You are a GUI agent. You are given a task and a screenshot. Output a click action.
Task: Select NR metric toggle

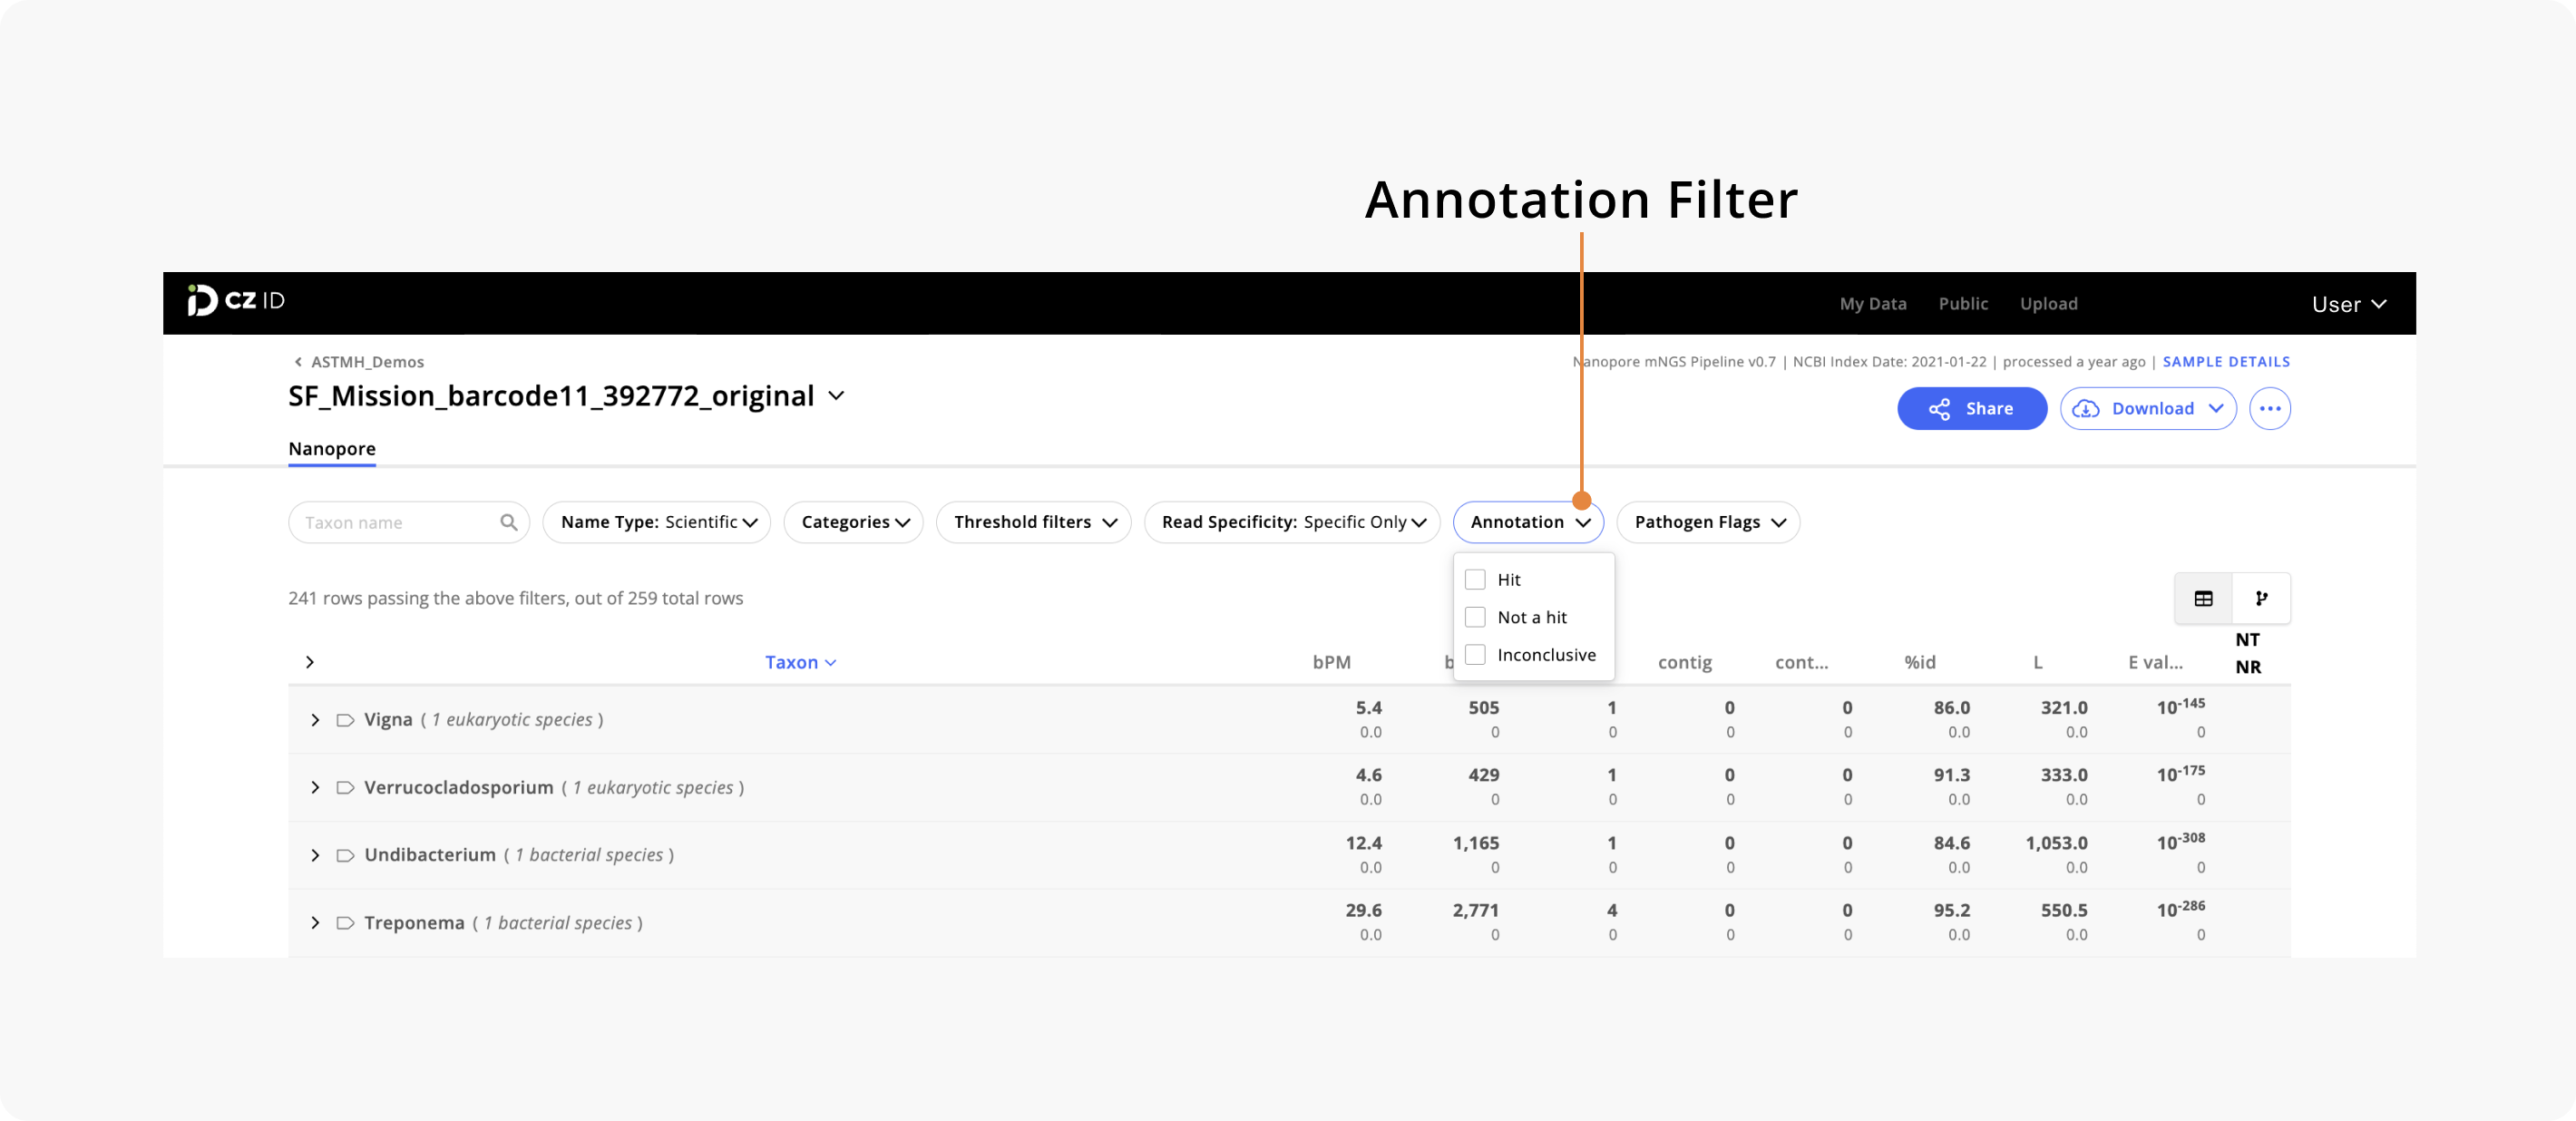[2248, 667]
